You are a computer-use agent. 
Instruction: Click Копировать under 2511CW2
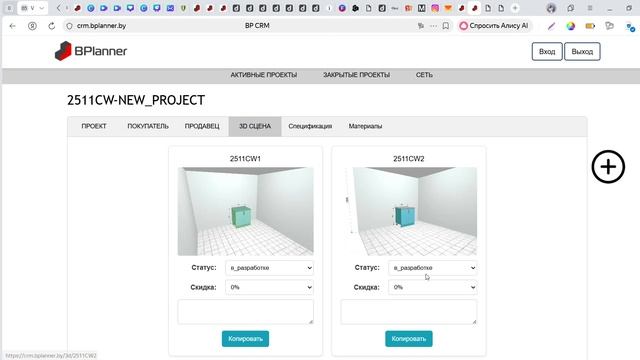tap(409, 339)
